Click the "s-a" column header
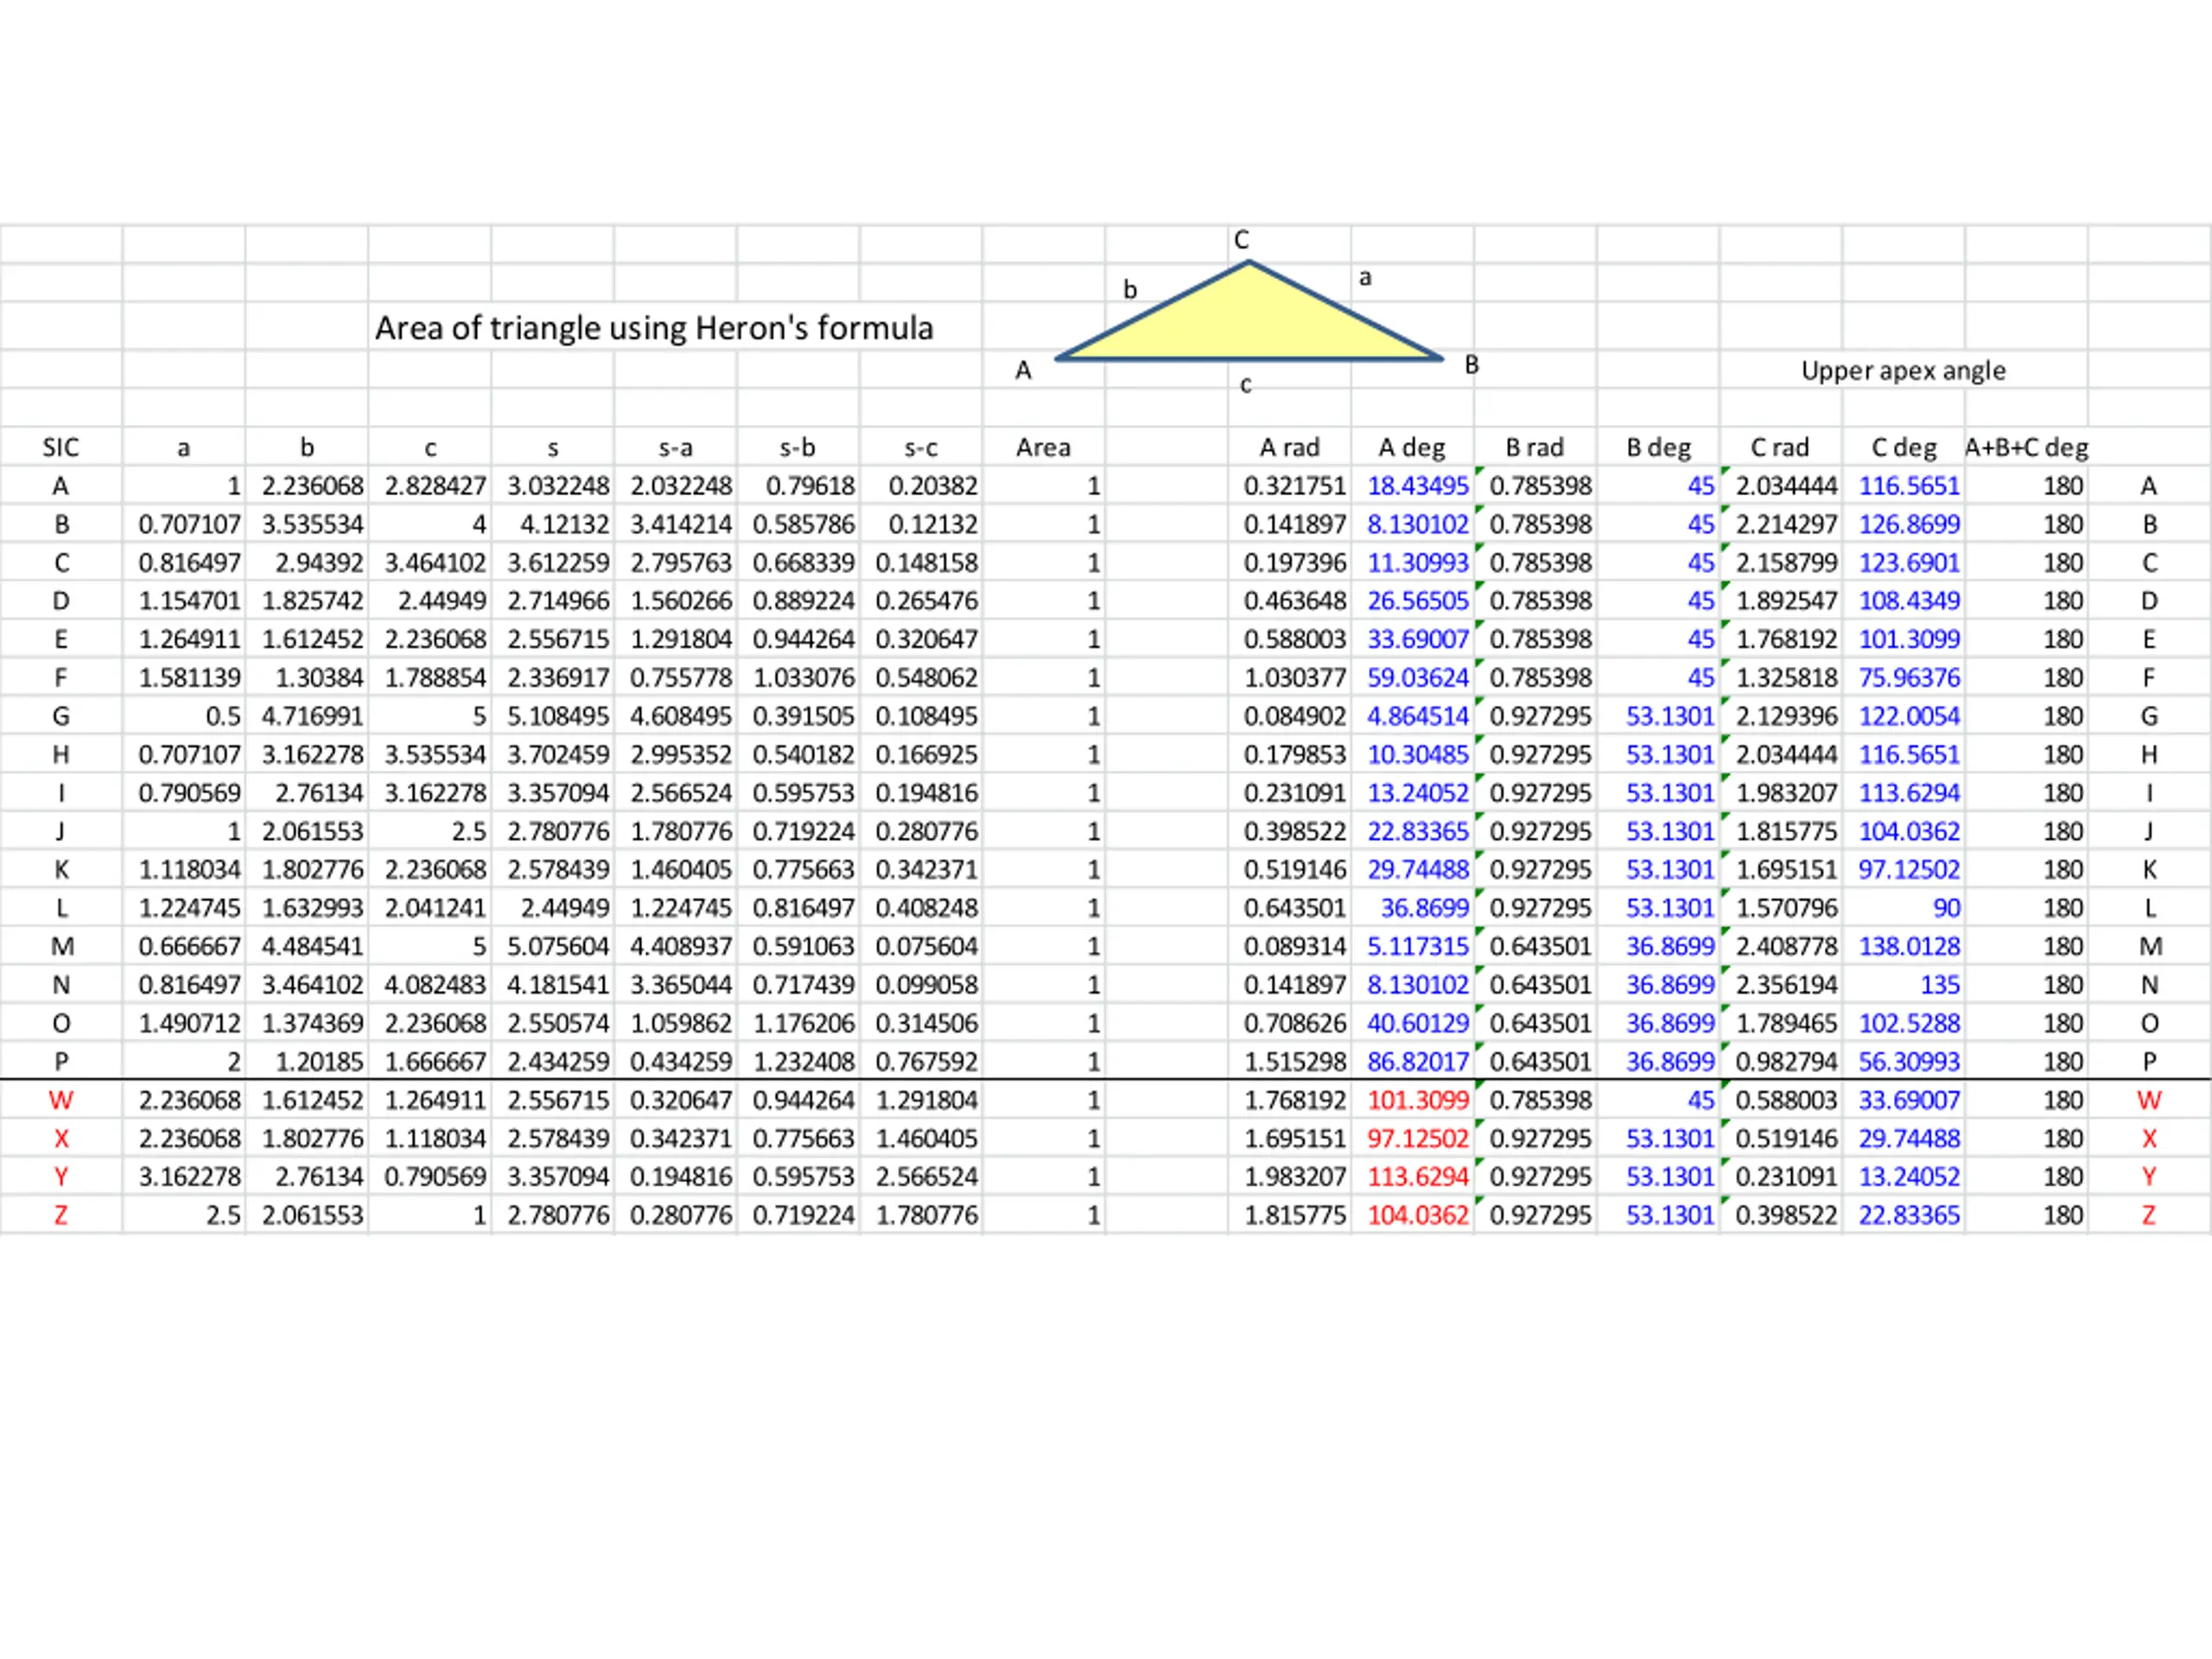This screenshot has width=2212, height=1659. (675, 448)
